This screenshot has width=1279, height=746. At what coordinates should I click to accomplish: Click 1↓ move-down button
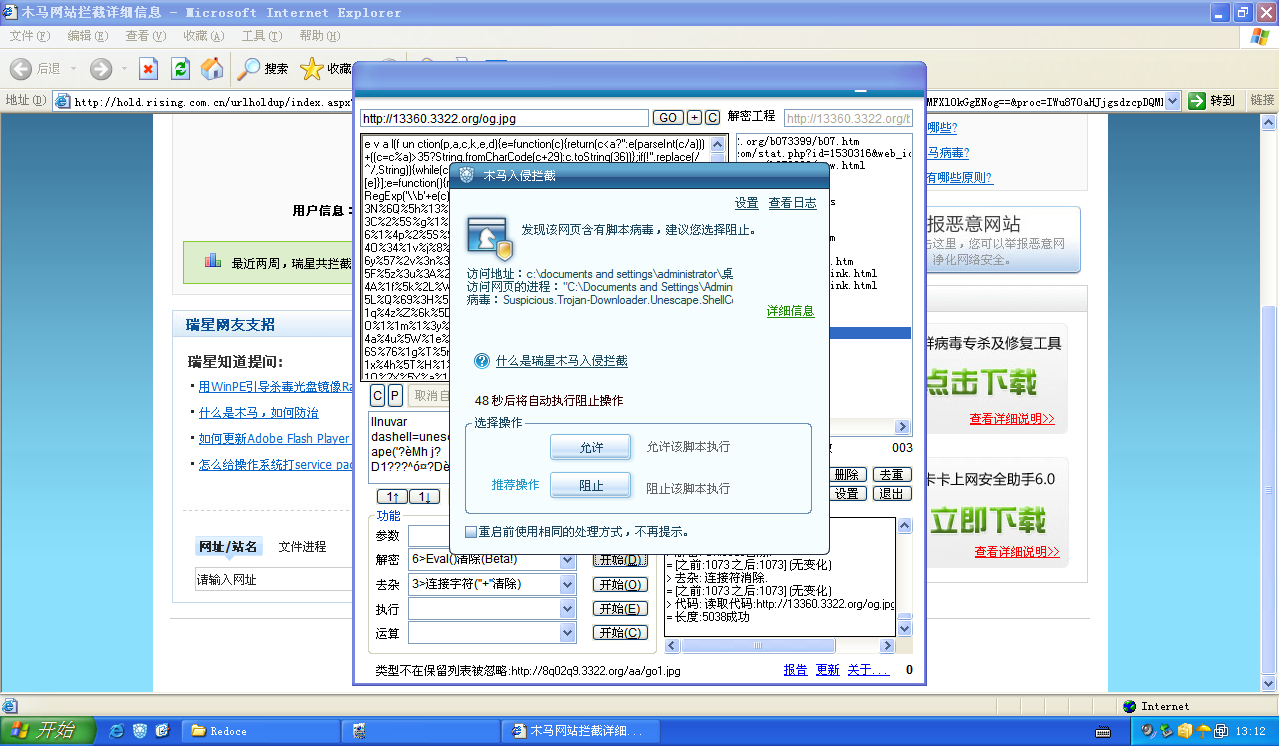tap(424, 497)
